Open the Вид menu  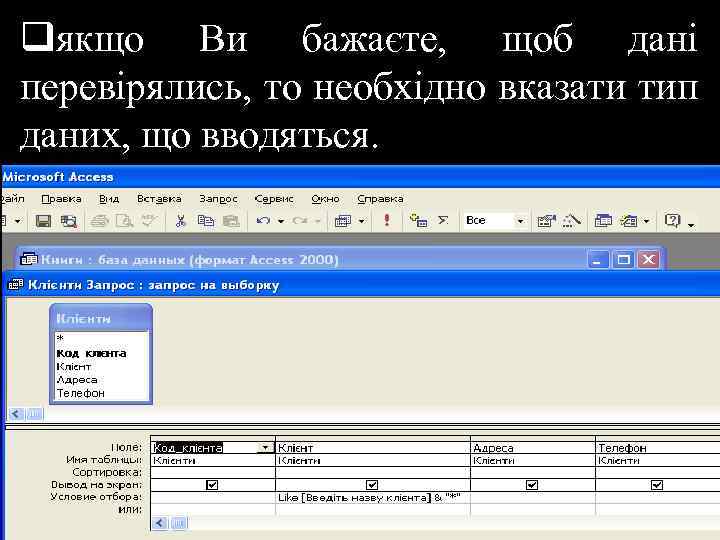pos(109,199)
